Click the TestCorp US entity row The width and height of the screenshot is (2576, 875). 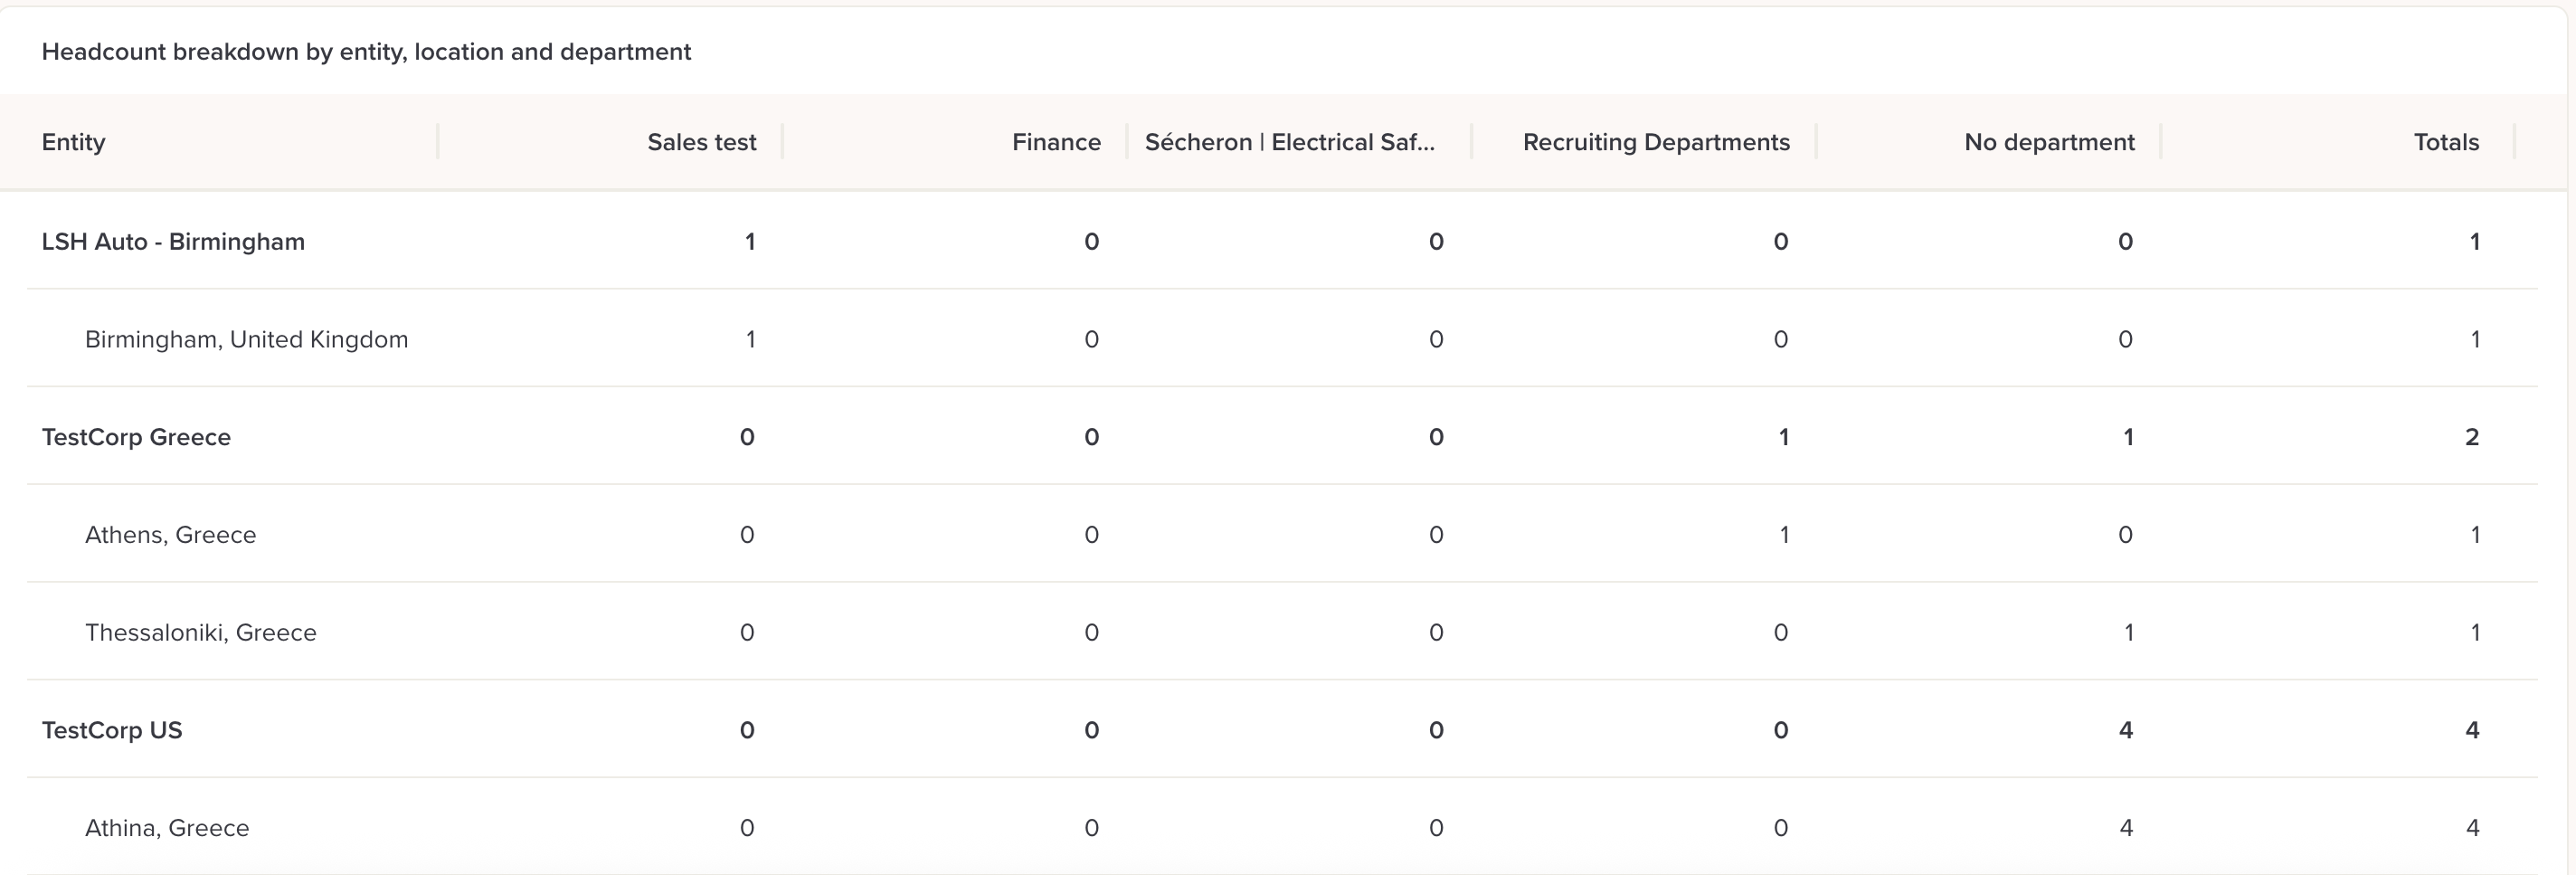click(x=1282, y=730)
